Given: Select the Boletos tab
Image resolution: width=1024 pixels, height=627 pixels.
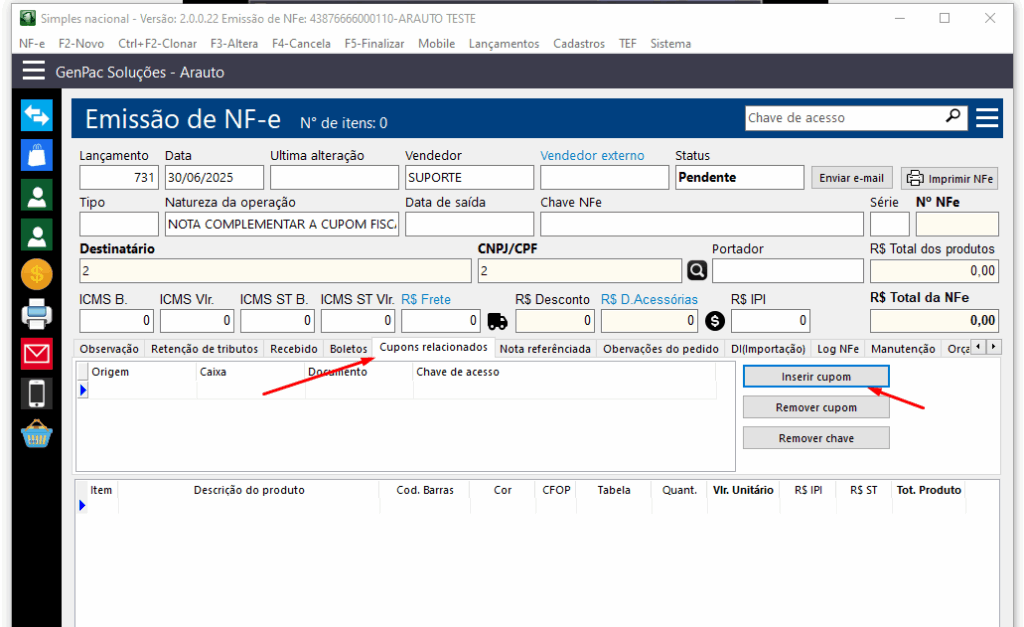Looking at the screenshot, I should 348,349.
